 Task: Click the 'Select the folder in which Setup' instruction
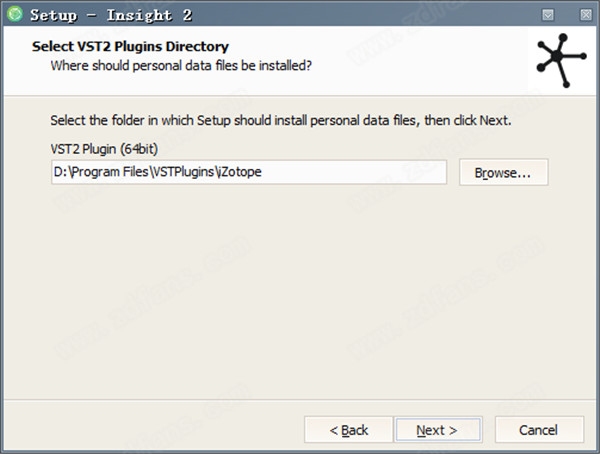pyautogui.click(x=280, y=121)
